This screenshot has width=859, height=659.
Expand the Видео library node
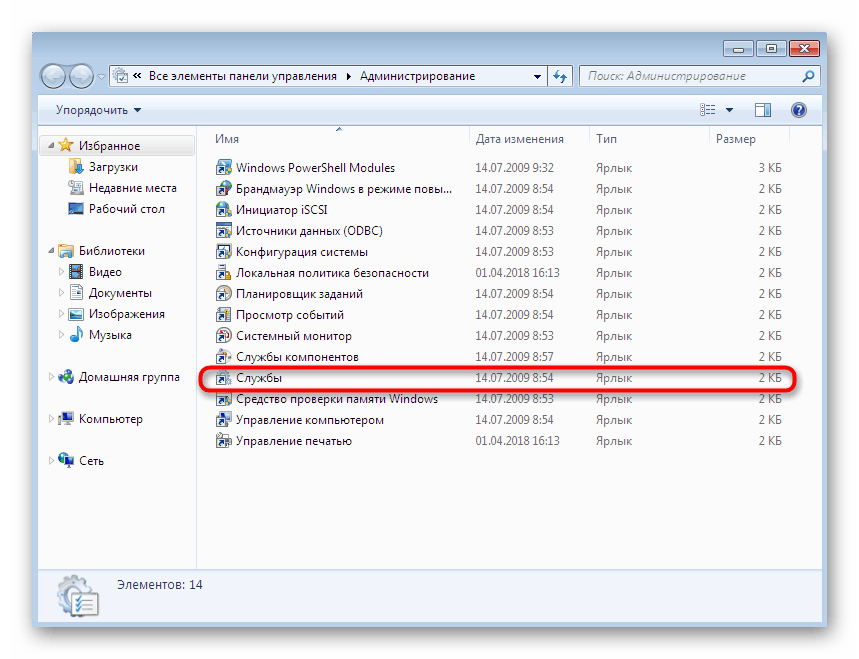click(x=61, y=271)
